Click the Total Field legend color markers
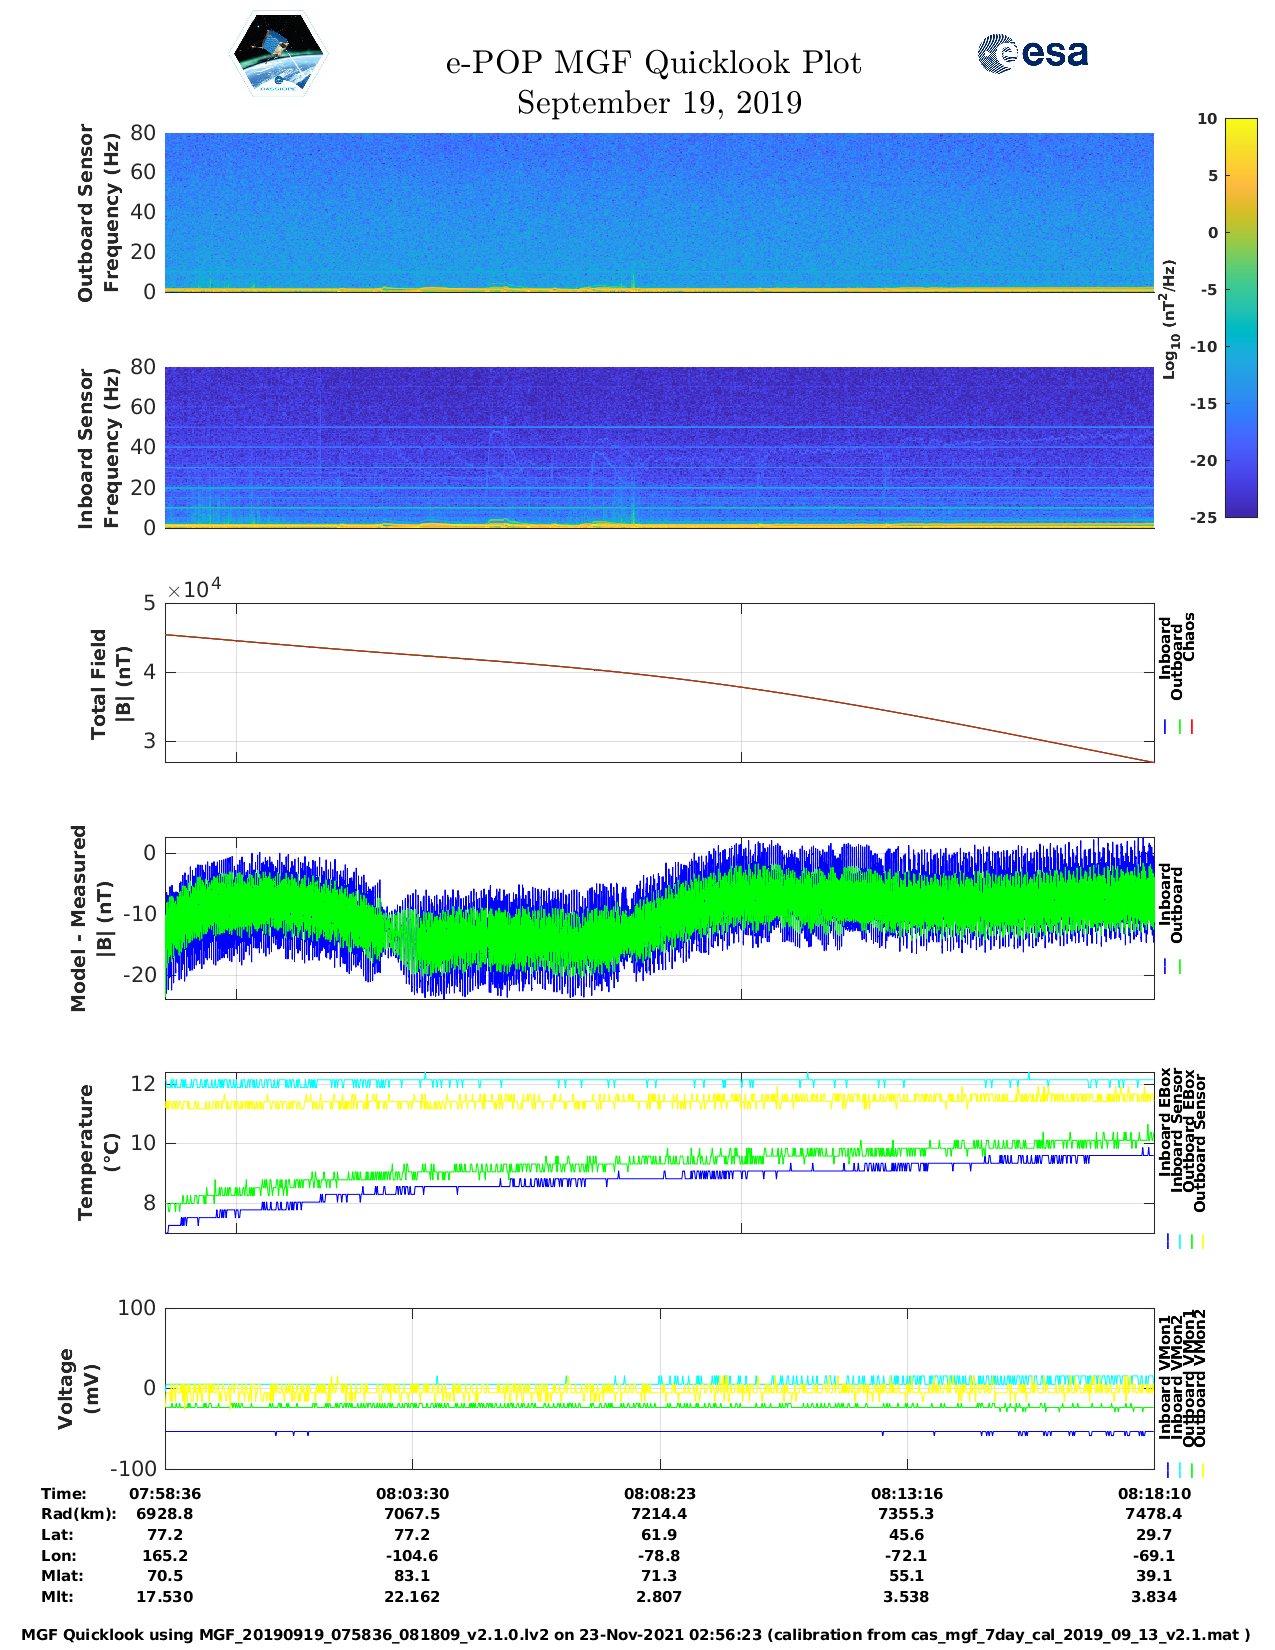Viewport: 1275px width, 1650px height. pyautogui.click(x=1179, y=727)
